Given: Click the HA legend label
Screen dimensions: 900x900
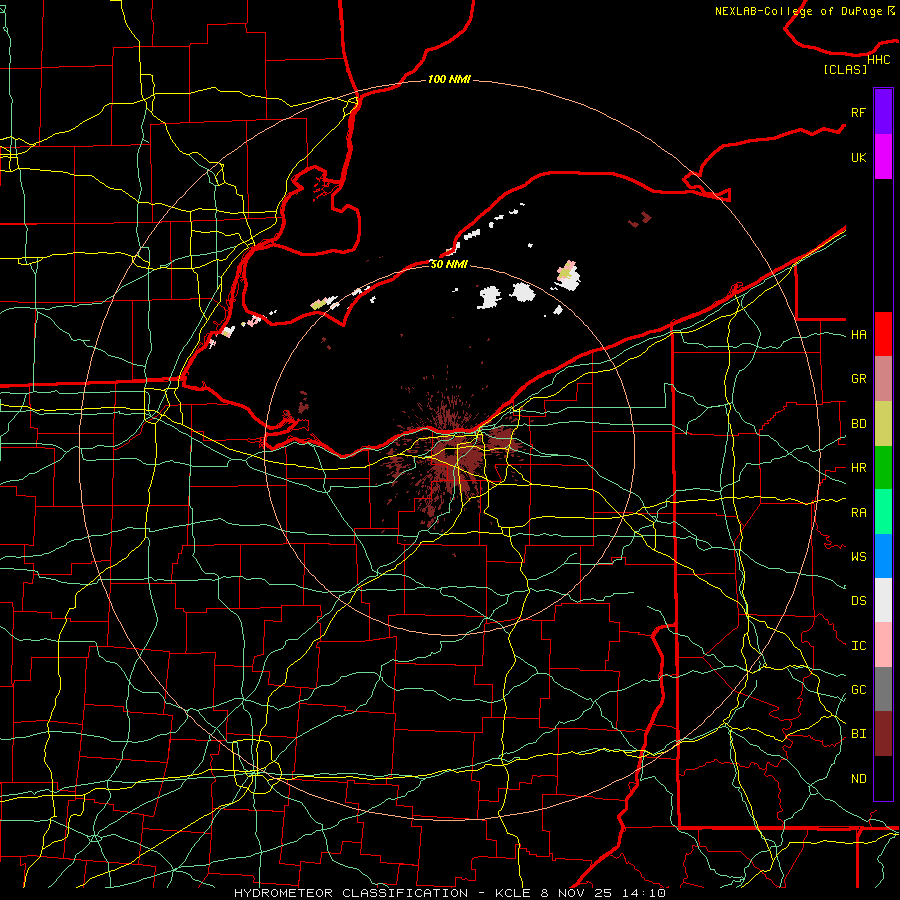Looking at the screenshot, I should pyautogui.click(x=858, y=334).
